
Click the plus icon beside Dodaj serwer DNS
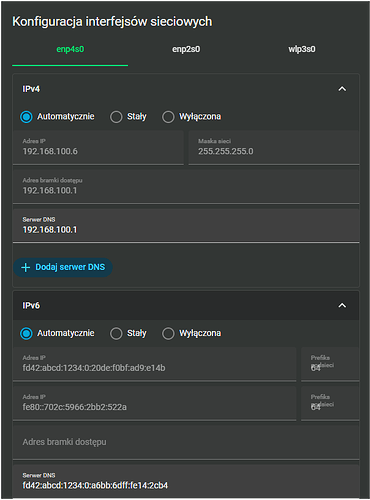25,267
